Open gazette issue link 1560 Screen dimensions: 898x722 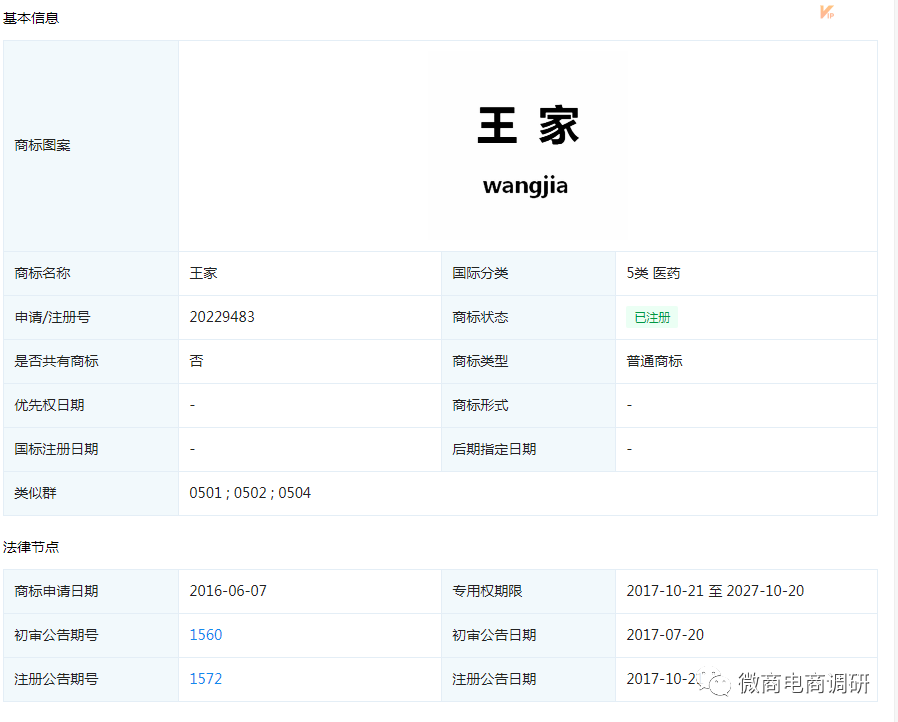pos(204,635)
